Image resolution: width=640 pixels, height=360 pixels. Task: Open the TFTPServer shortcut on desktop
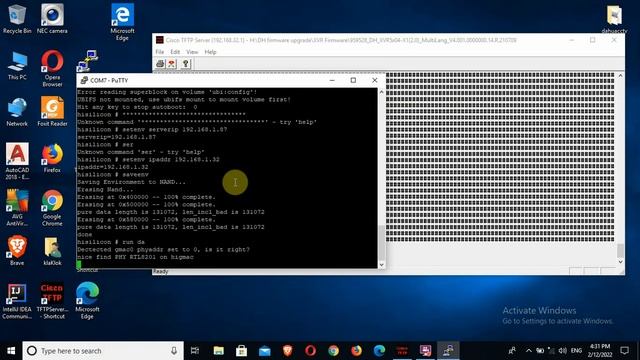[52, 301]
